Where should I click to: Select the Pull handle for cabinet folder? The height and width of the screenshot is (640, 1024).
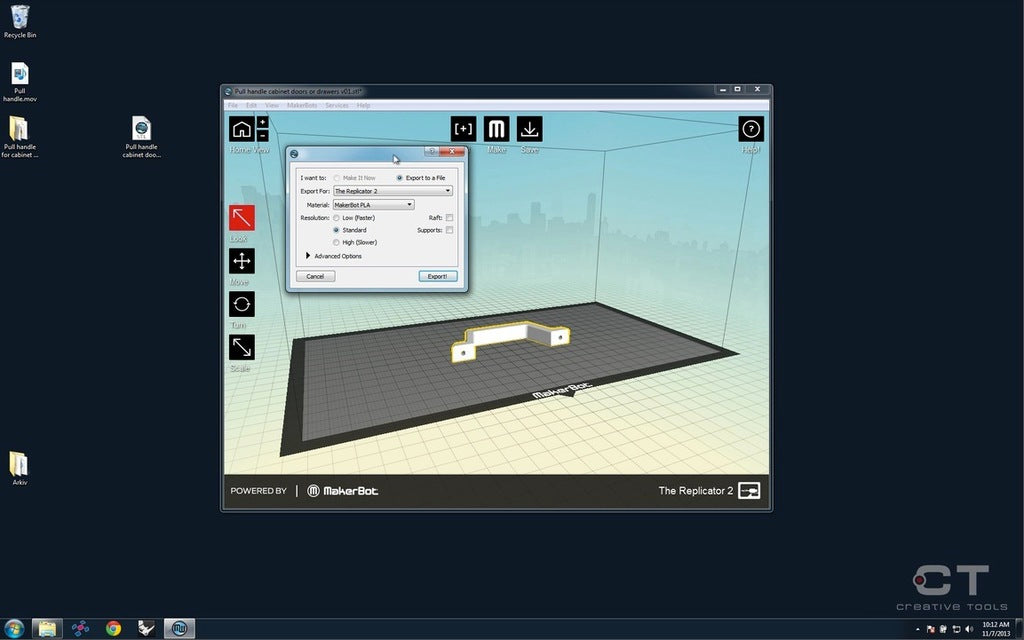20,137
